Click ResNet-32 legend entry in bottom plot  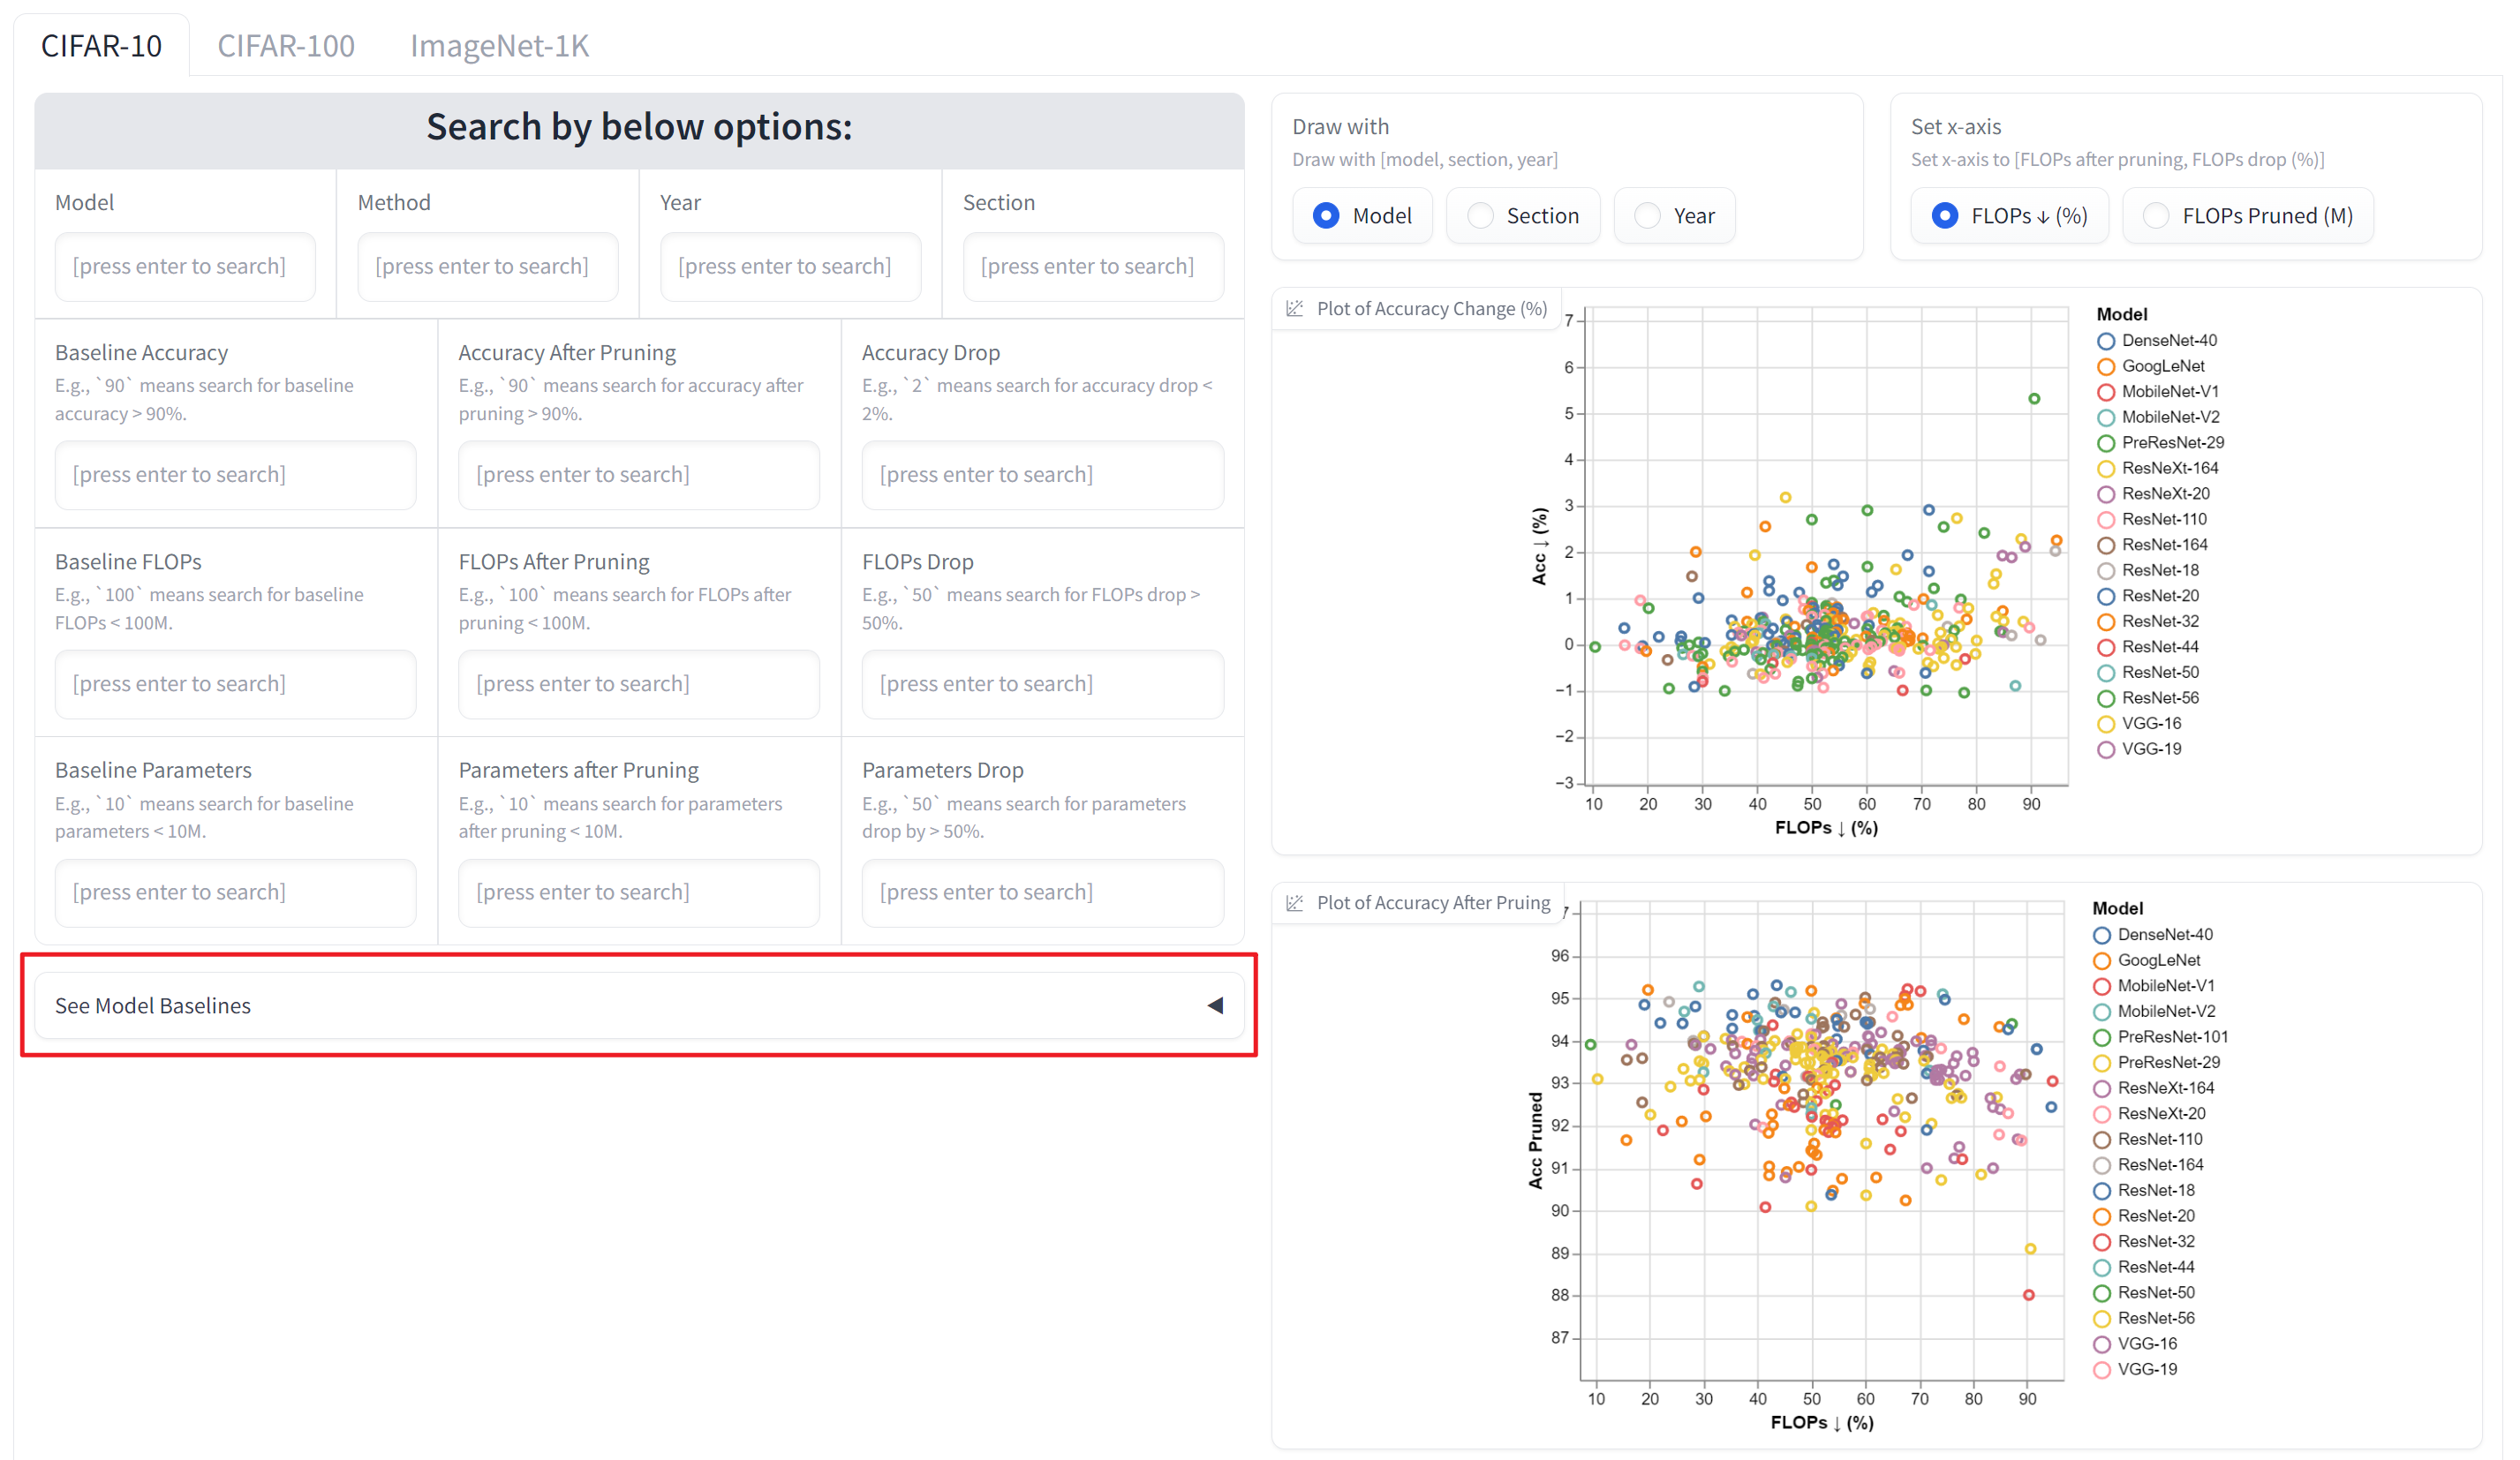coord(2143,1241)
